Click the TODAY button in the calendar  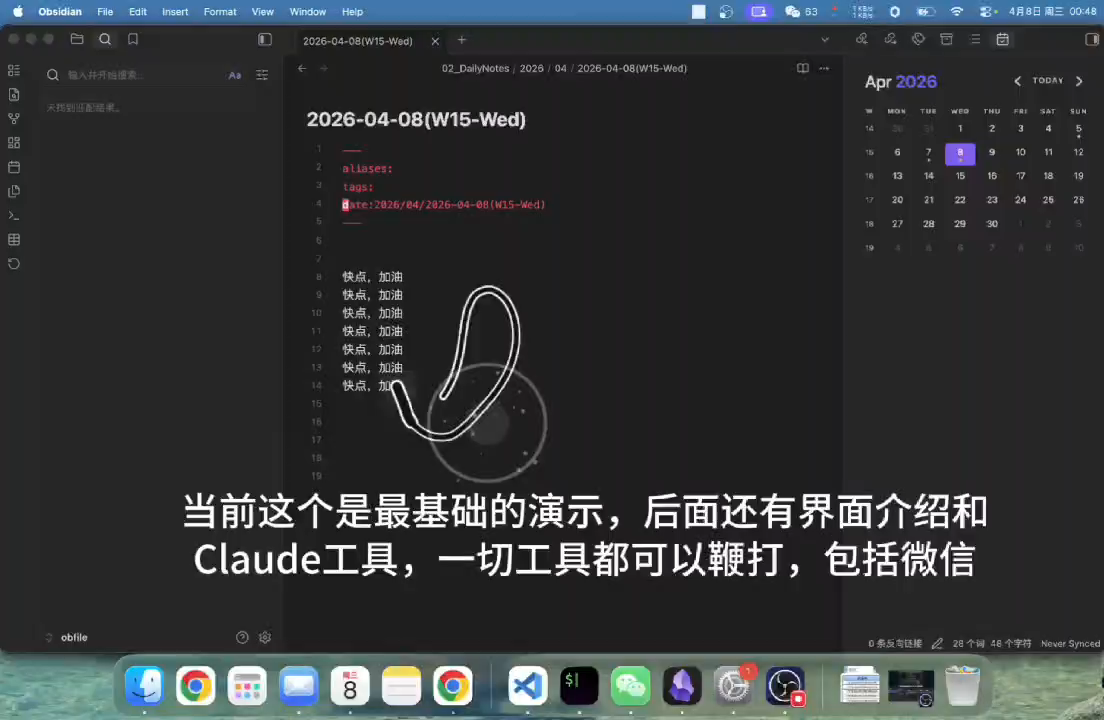(x=1048, y=81)
